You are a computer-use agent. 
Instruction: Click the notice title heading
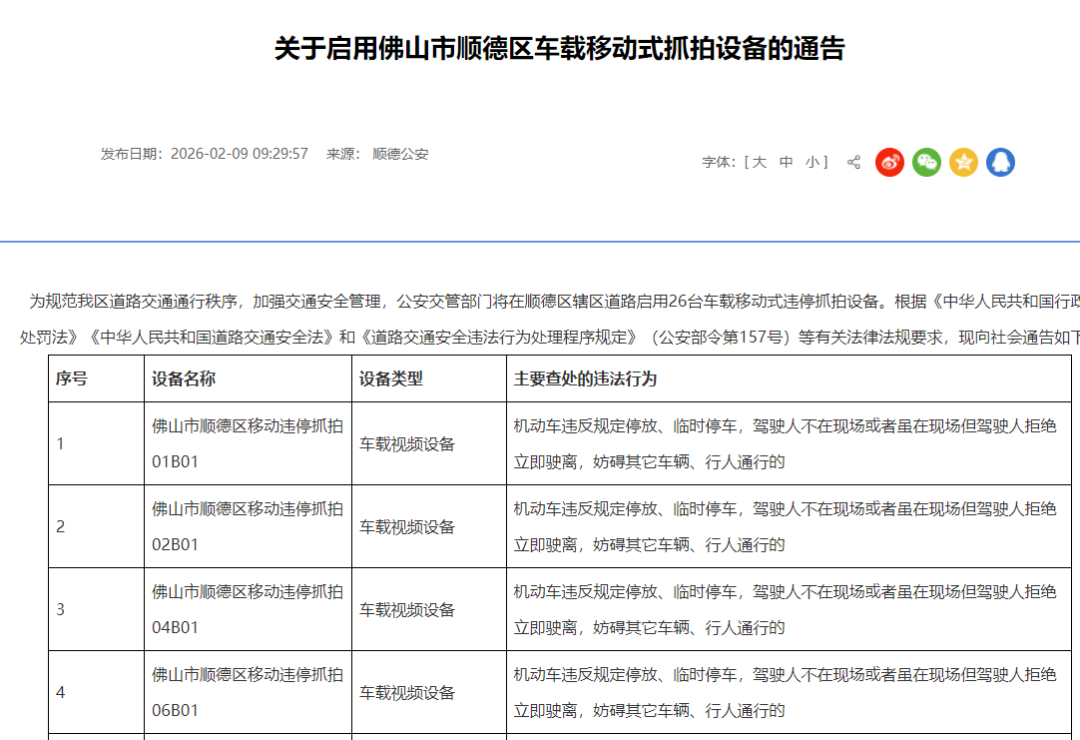pyautogui.click(x=559, y=48)
